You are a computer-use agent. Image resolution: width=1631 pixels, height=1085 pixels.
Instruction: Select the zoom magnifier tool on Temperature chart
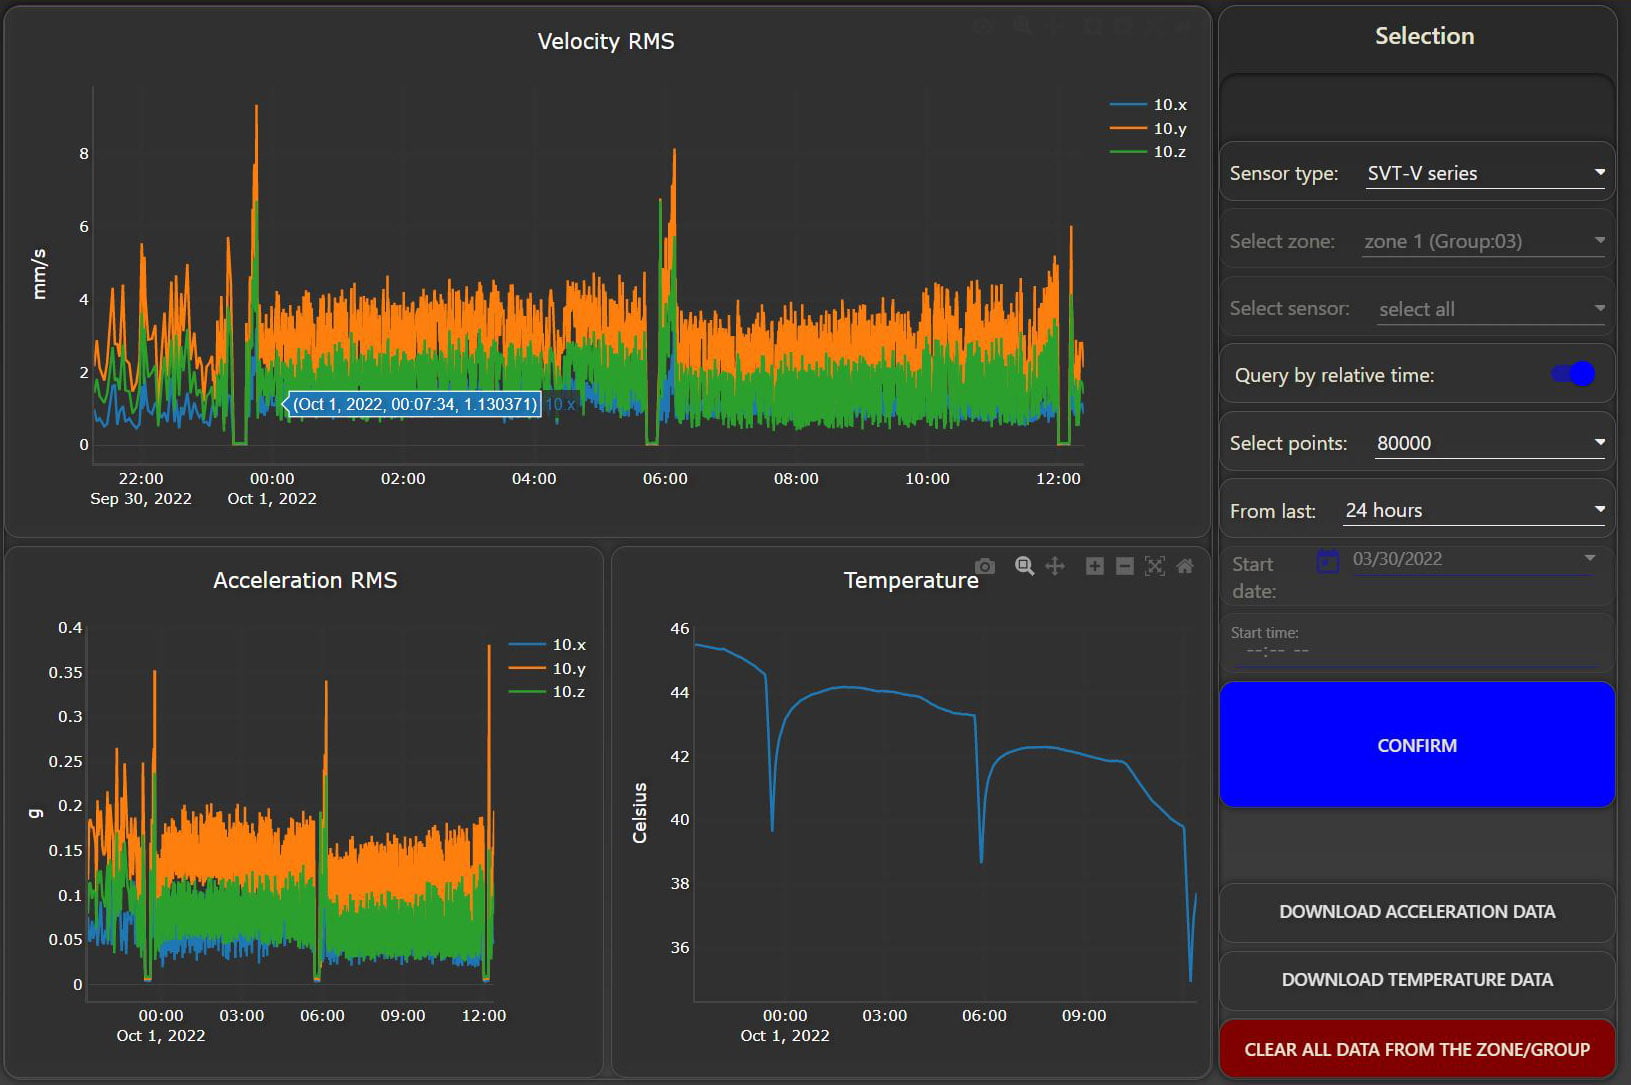1024,566
